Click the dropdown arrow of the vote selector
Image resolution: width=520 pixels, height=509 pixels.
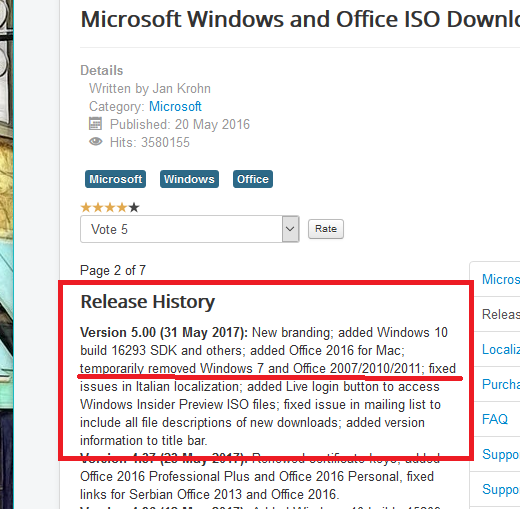click(290, 229)
